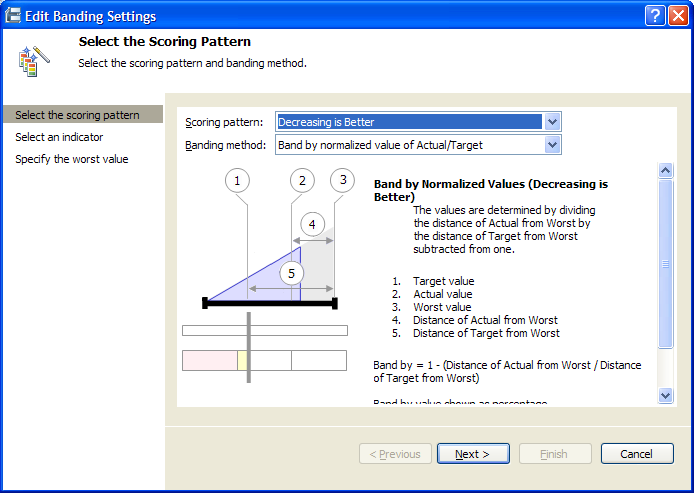Click circled marker 3 for Worst value
This screenshot has height=493, width=694.
[x=343, y=180]
